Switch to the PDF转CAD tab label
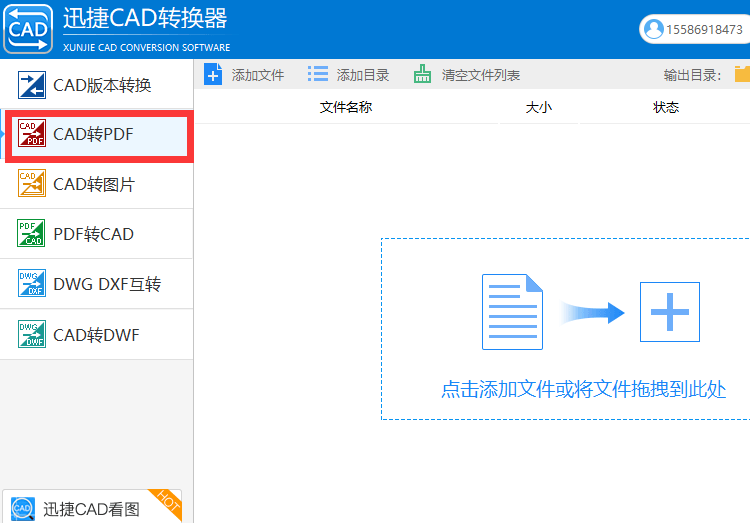This screenshot has width=750, height=523. tap(94, 234)
